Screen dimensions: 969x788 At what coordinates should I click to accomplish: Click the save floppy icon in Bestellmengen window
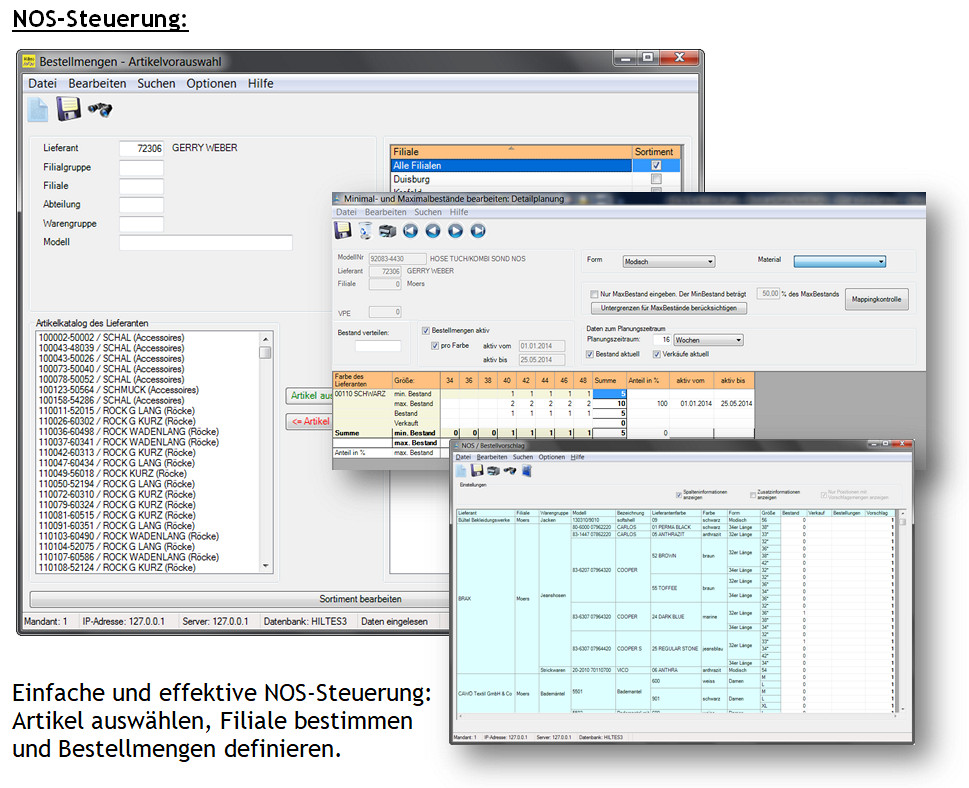coord(67,110)
